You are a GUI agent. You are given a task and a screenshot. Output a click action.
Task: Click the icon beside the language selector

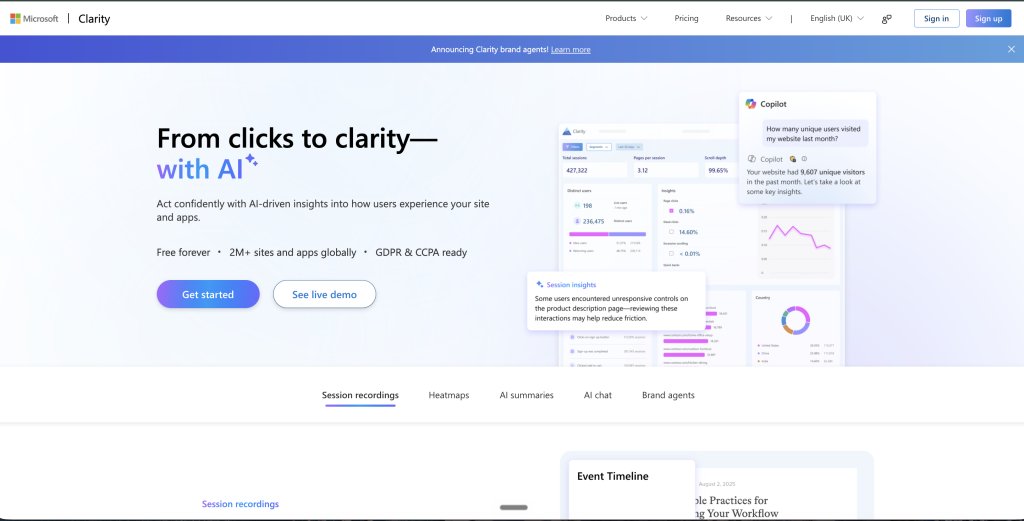click(x=886, y=19)
